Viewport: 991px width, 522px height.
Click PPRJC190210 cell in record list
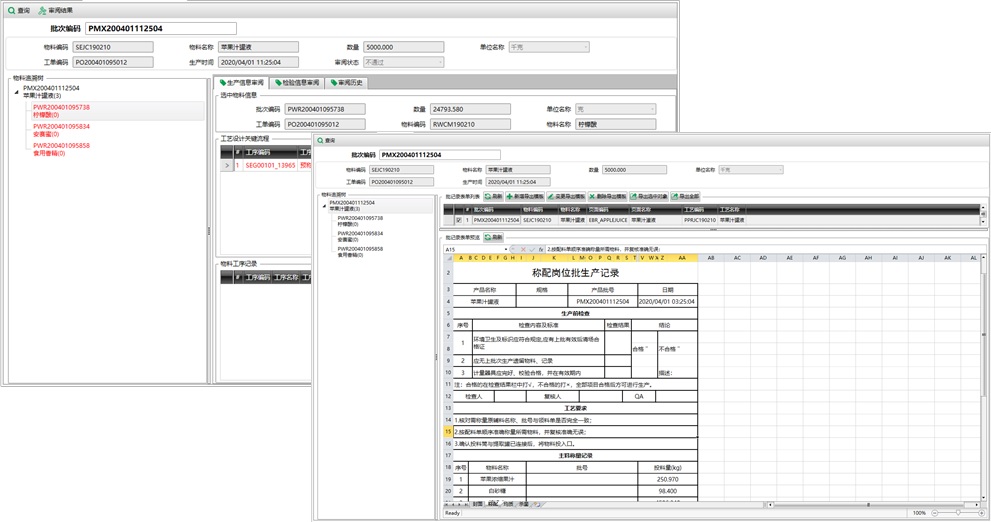pyautogui.click(x=700, y=220)
